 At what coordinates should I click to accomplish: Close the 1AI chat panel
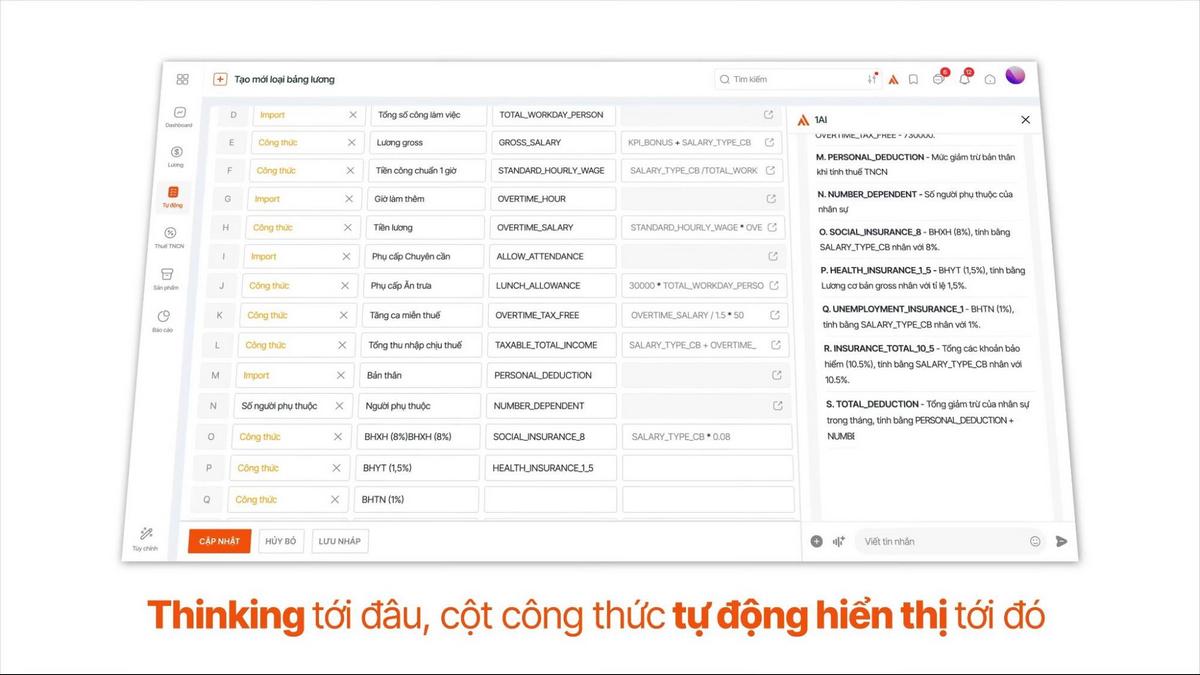click(1025, 120)
